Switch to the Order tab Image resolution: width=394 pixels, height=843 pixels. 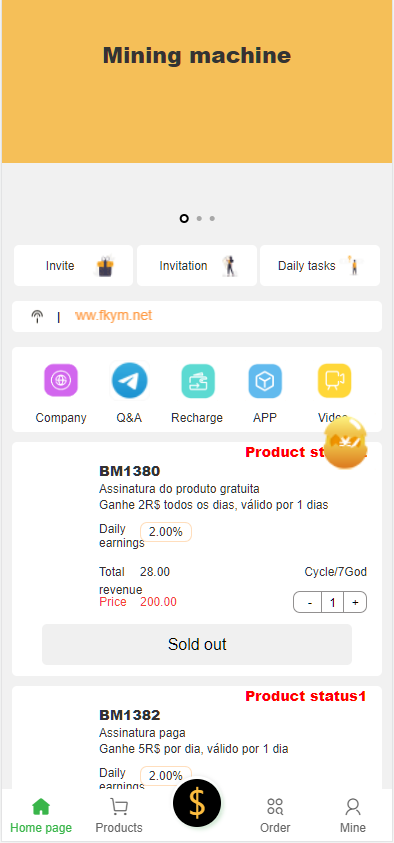click(x=275, y=815)
